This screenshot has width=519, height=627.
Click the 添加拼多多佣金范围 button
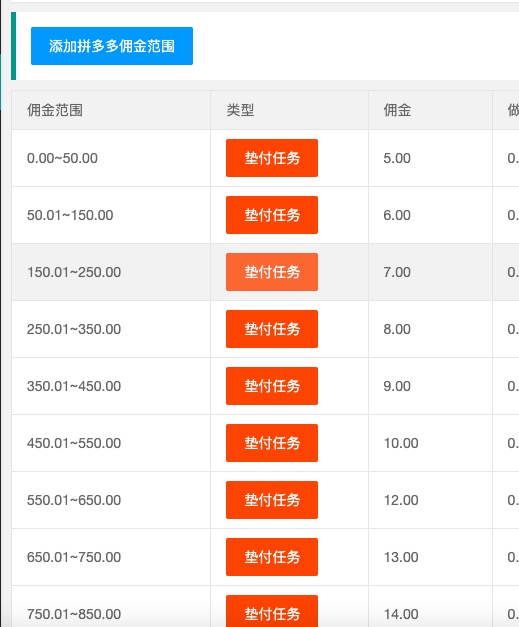(112, 46)
